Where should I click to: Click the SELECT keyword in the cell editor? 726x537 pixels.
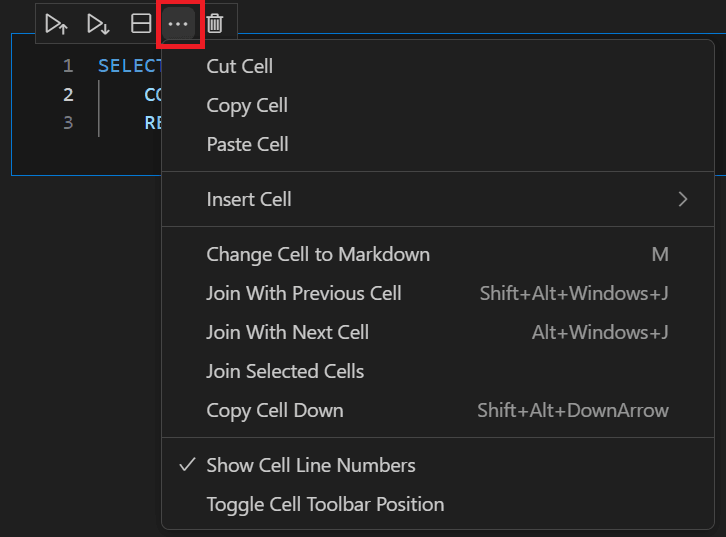[129, 66]
